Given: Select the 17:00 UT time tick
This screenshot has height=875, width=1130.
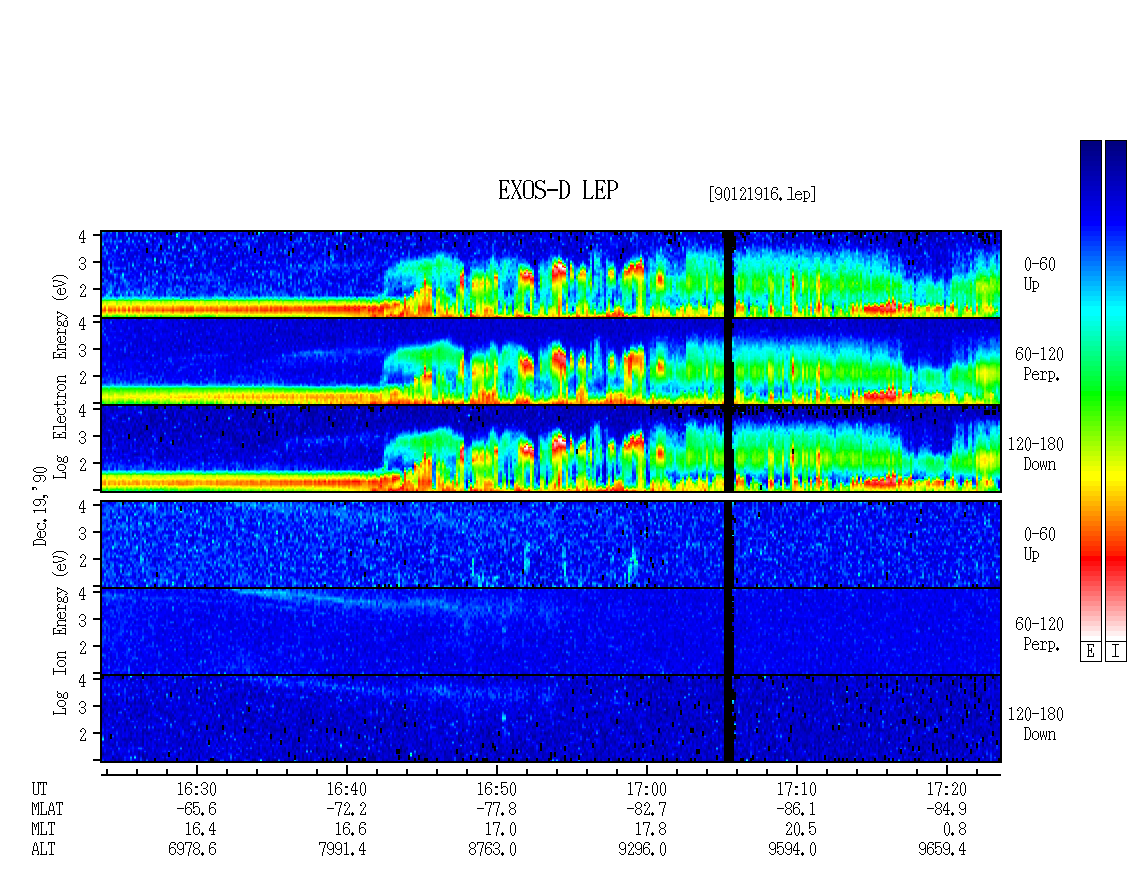Looking at the screenshot, I should point(646,789).
